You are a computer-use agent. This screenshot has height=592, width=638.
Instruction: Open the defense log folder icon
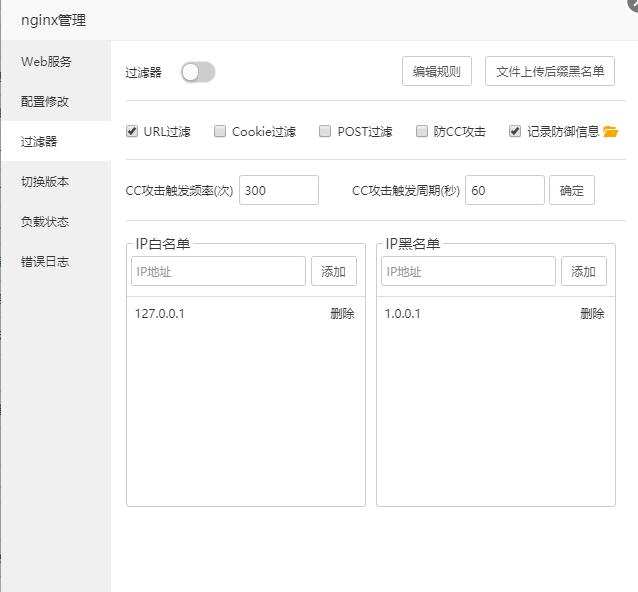[x=610, y=131]
